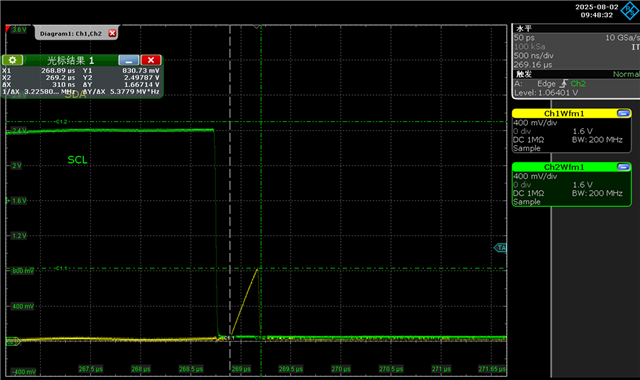The image size is (640, 380).
Task: Click the Rohde & Schwarz logo icon
Action: click(x=630, y=10)
